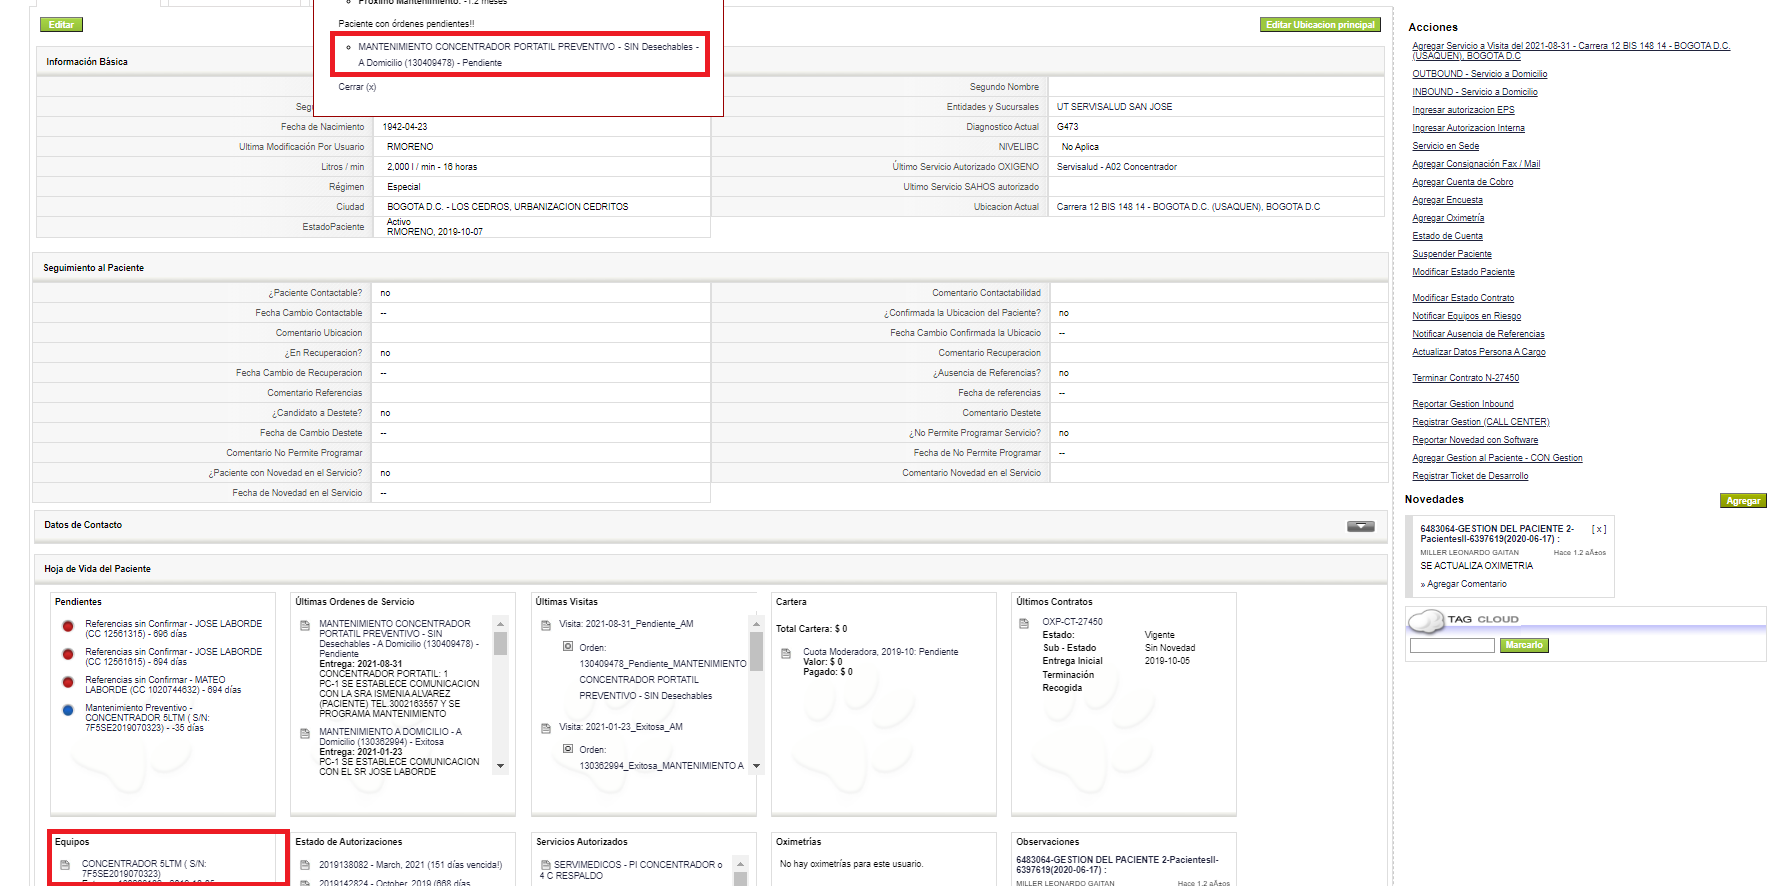Open Agregar Cuenta de Cobro link
1778x886 pixels.
click(x=1462, y=182)
